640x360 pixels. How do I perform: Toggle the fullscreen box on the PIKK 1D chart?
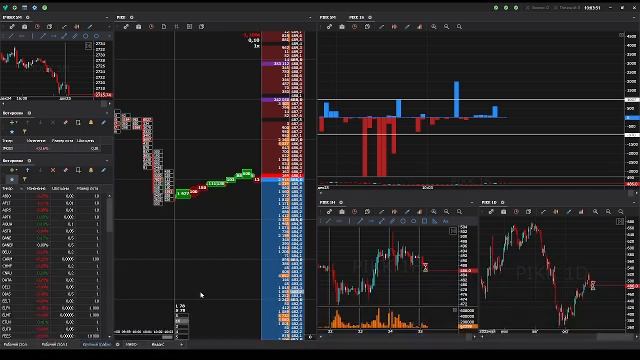pyautogui.click(x=620, y=221)
